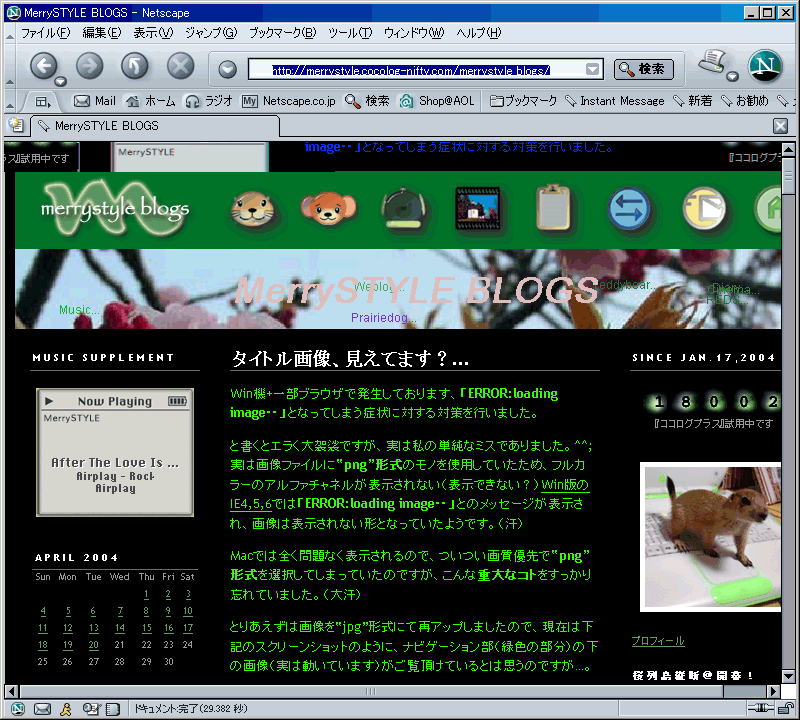Open a new tab with the tab bar icon
Viewport: 800px width, 720px height.
[x=16, y=125]
